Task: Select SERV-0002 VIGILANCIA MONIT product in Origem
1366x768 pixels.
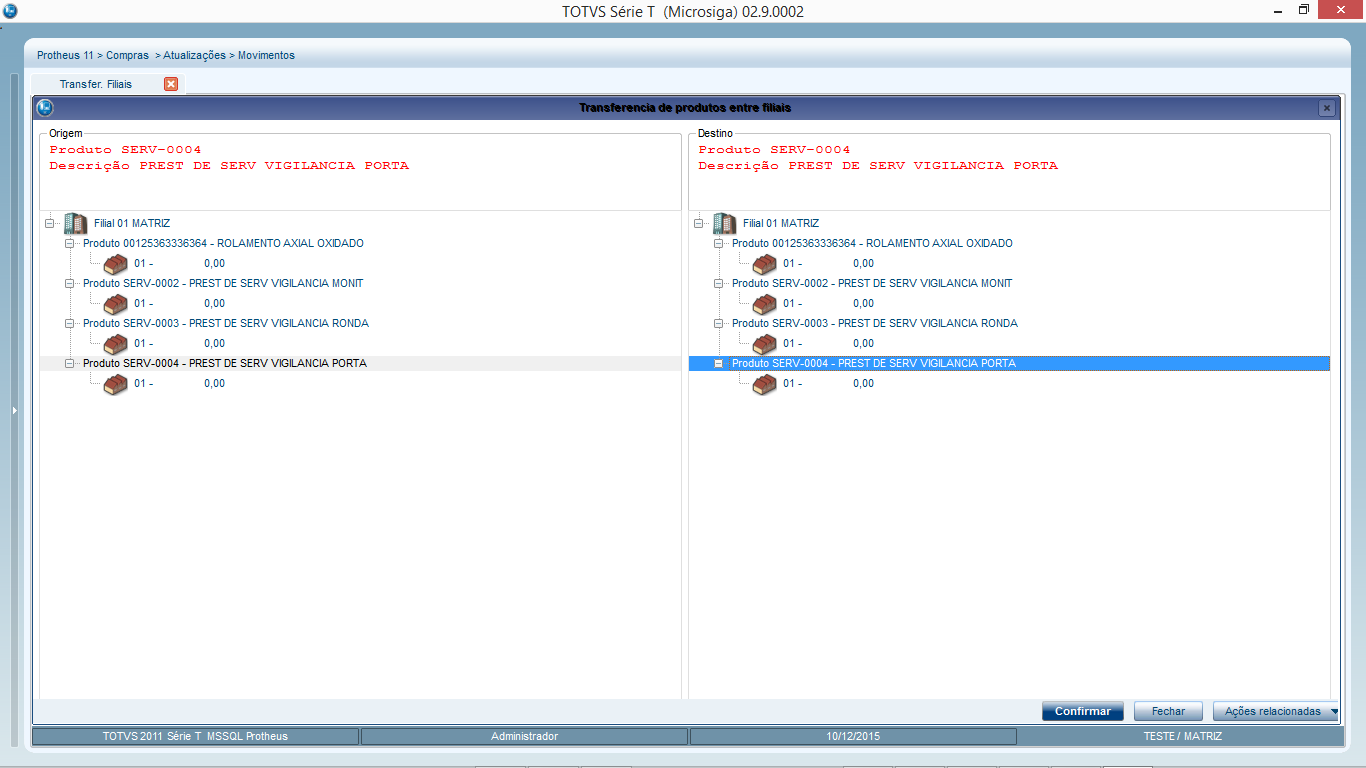Action: point(223,283)
